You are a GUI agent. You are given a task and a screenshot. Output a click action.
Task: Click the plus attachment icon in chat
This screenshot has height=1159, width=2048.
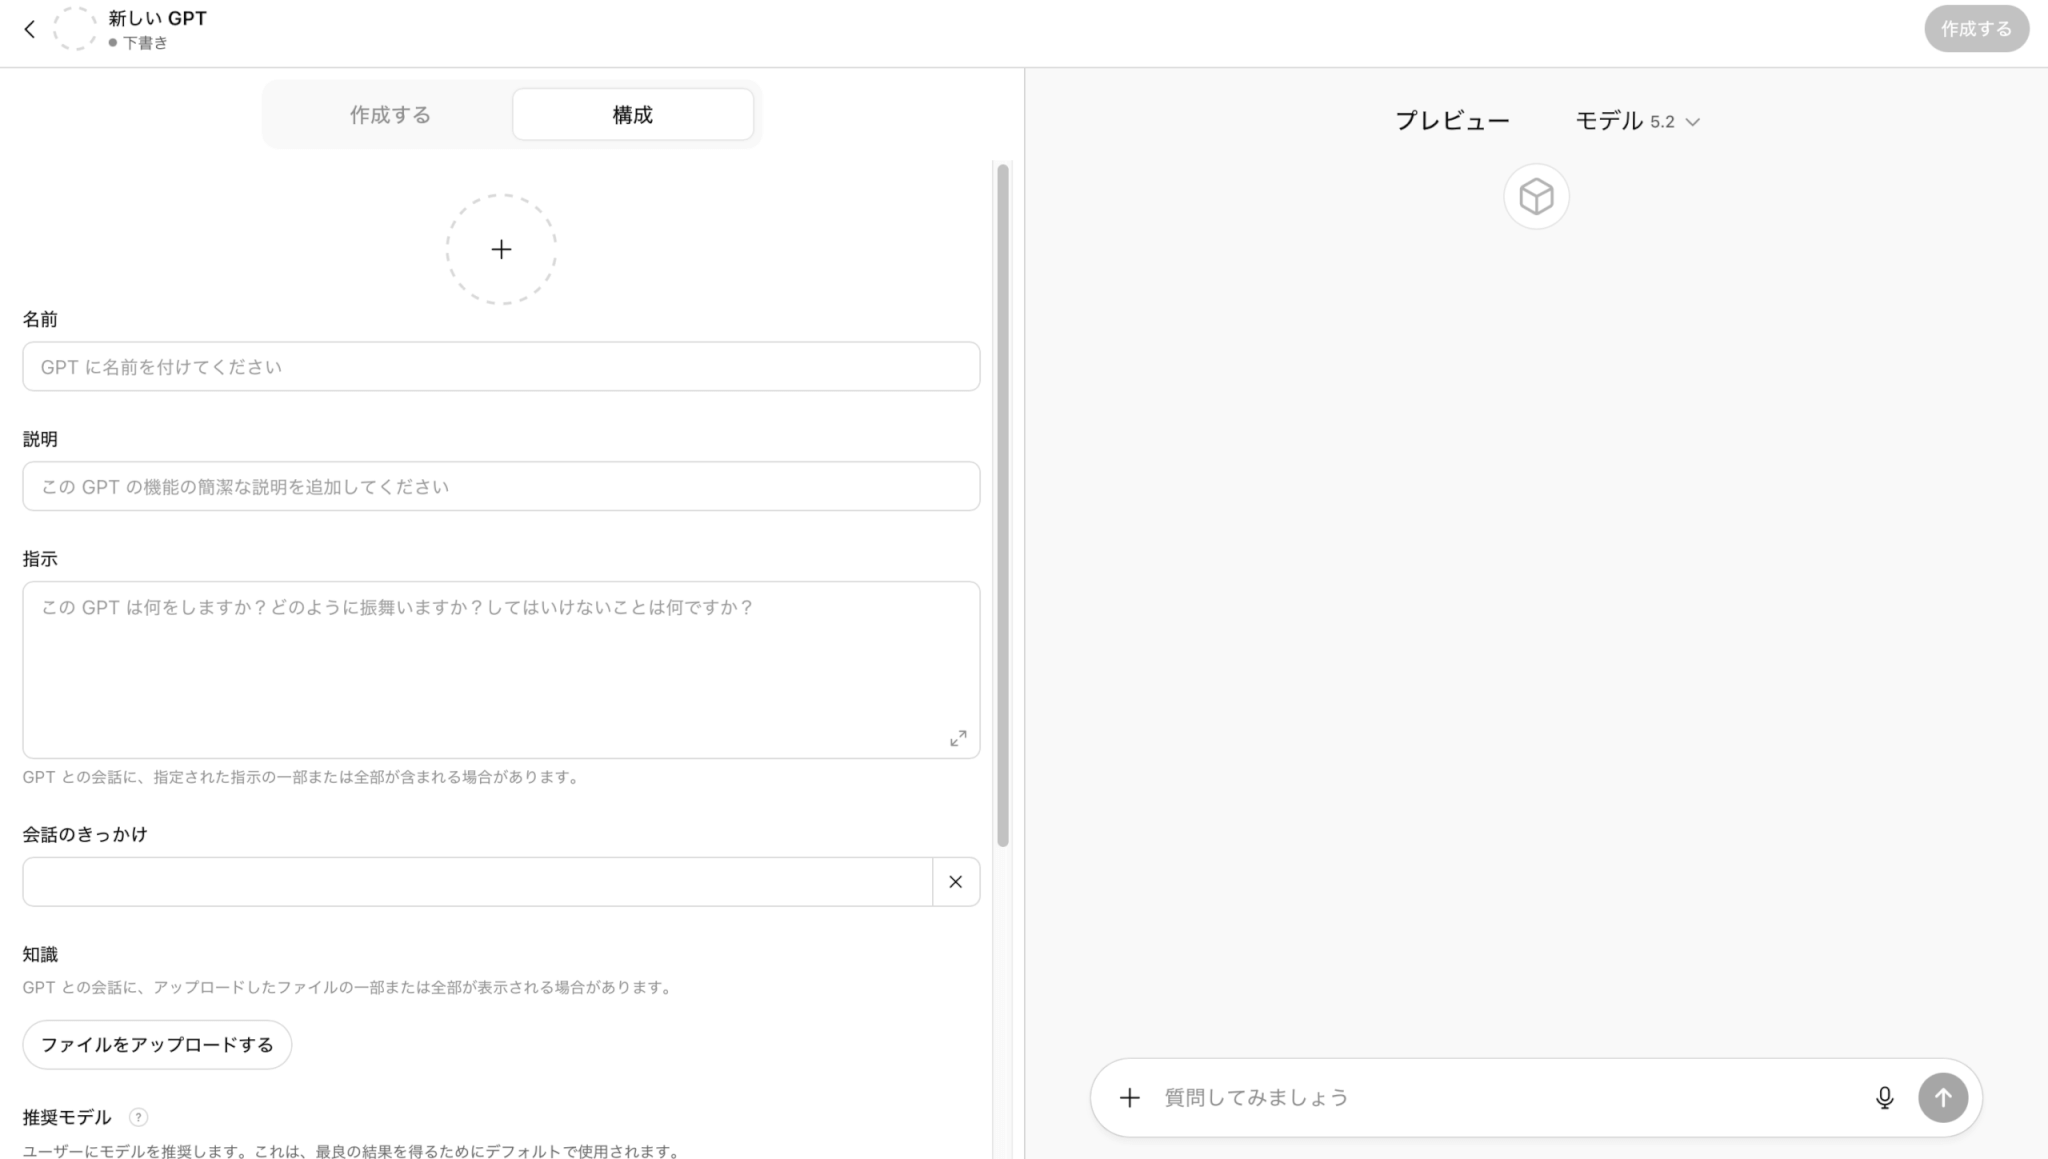point(1129,1097)
